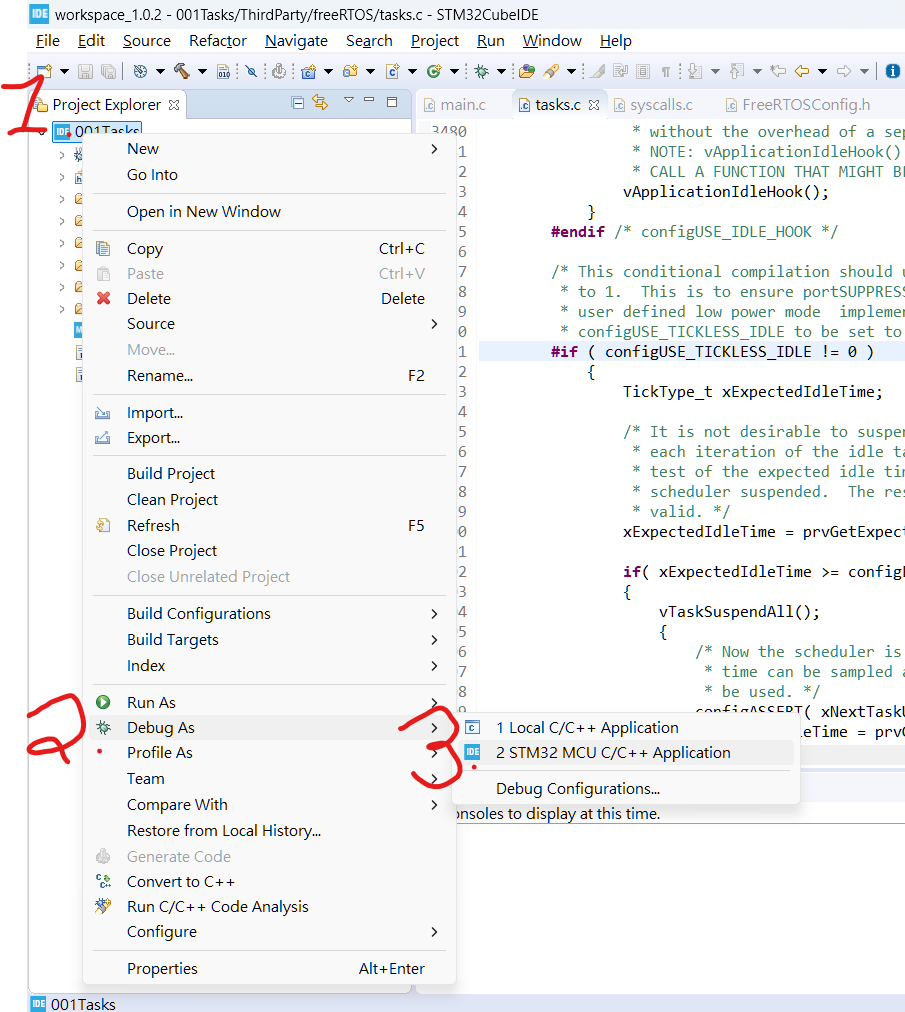
Task: Expand the Build Configurations submenu arrow
Action: pos(434,614)
